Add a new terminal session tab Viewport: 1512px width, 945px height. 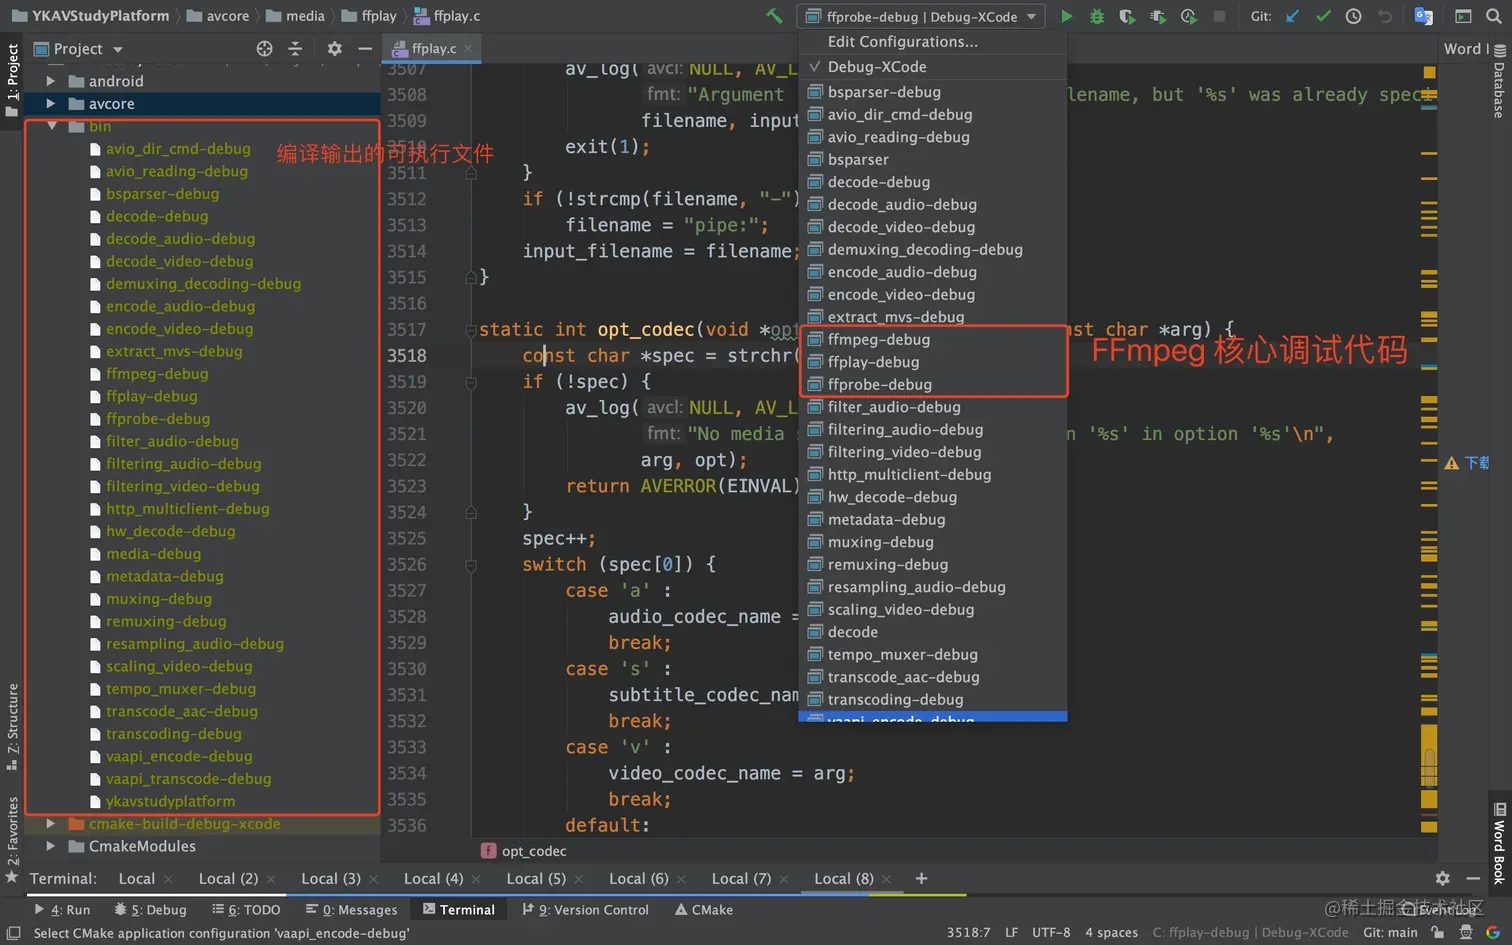921,878
